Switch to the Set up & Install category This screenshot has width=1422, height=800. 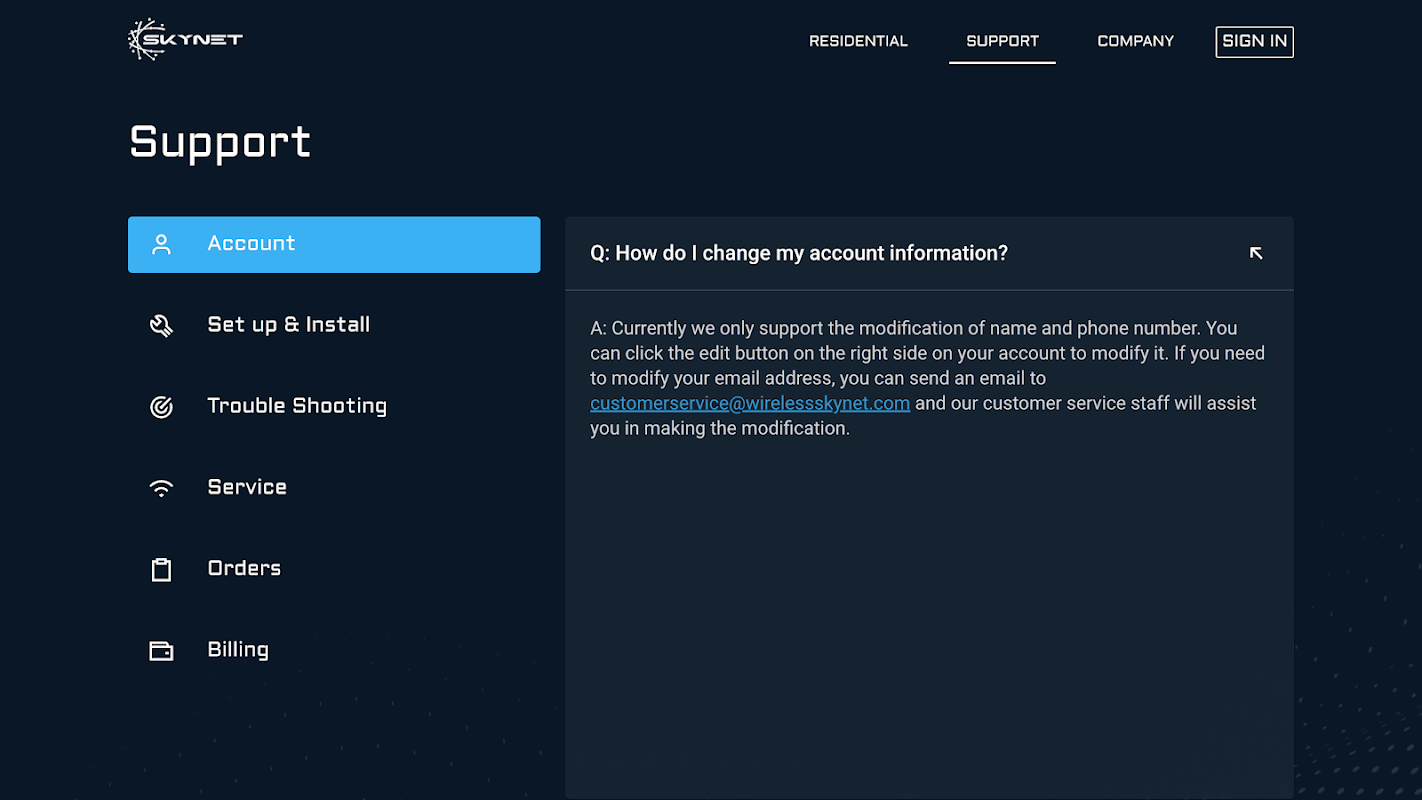tap(288, 325)
